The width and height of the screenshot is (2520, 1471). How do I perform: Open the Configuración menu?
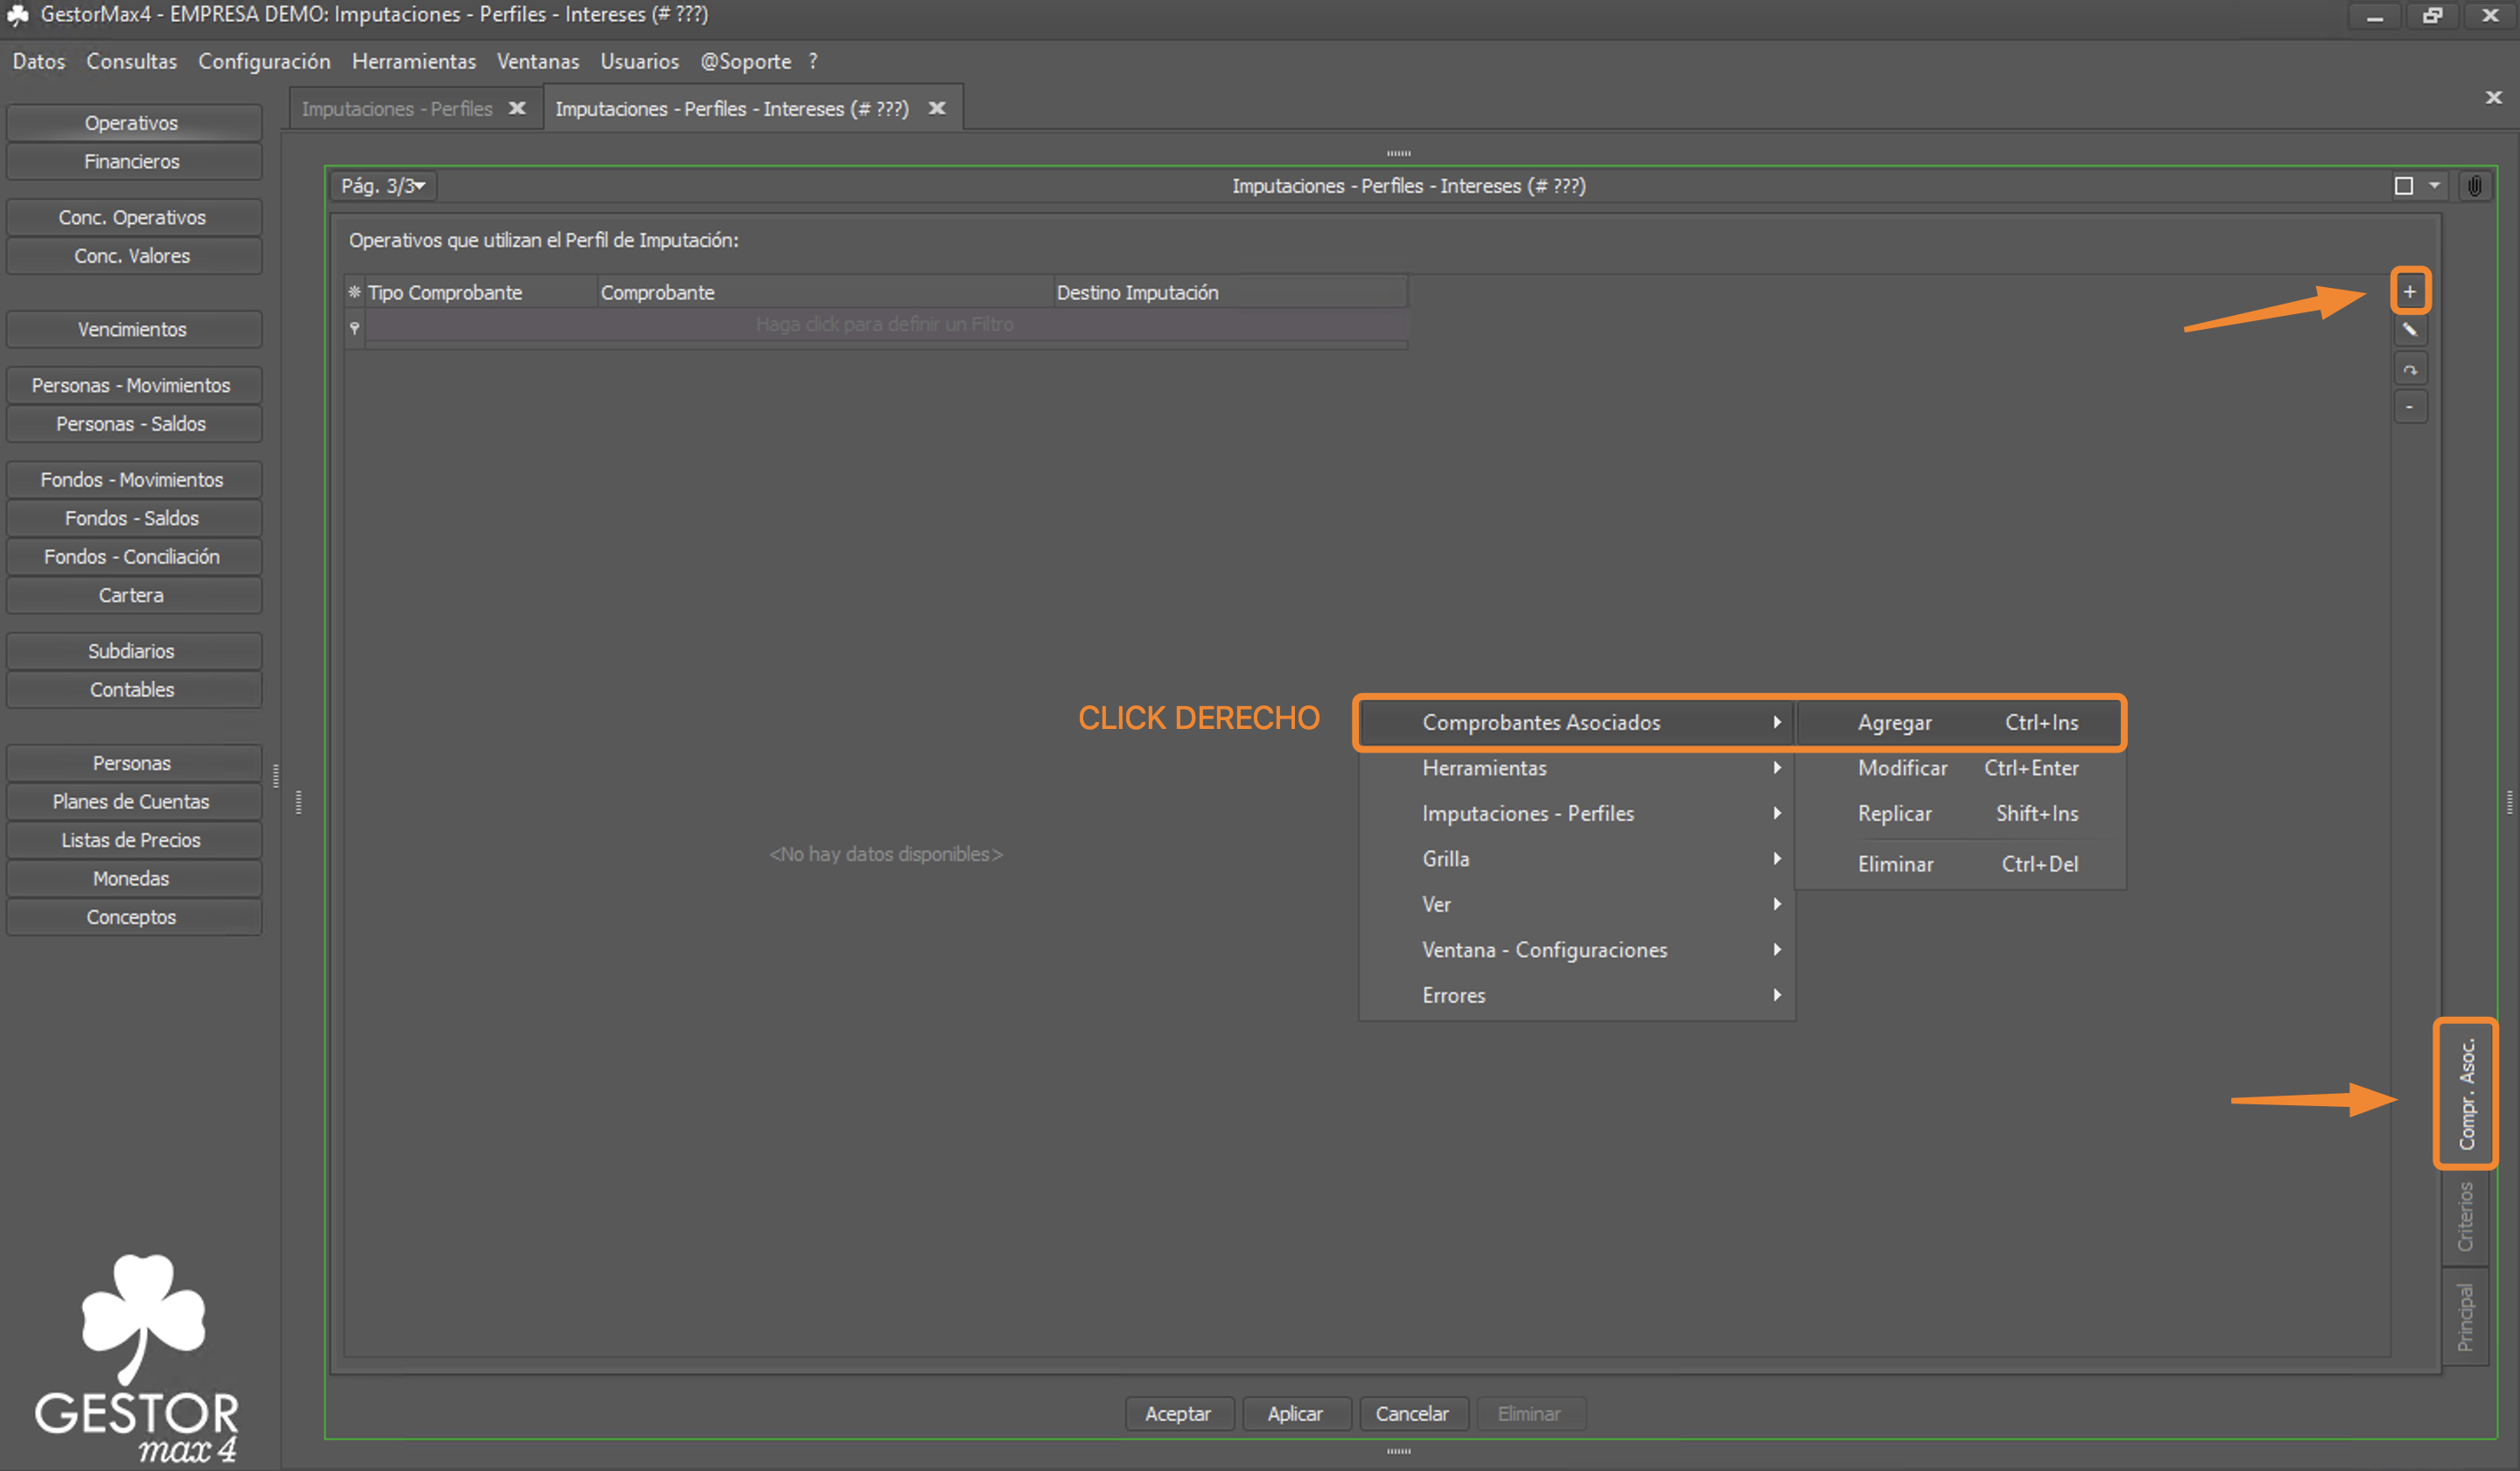264,61
